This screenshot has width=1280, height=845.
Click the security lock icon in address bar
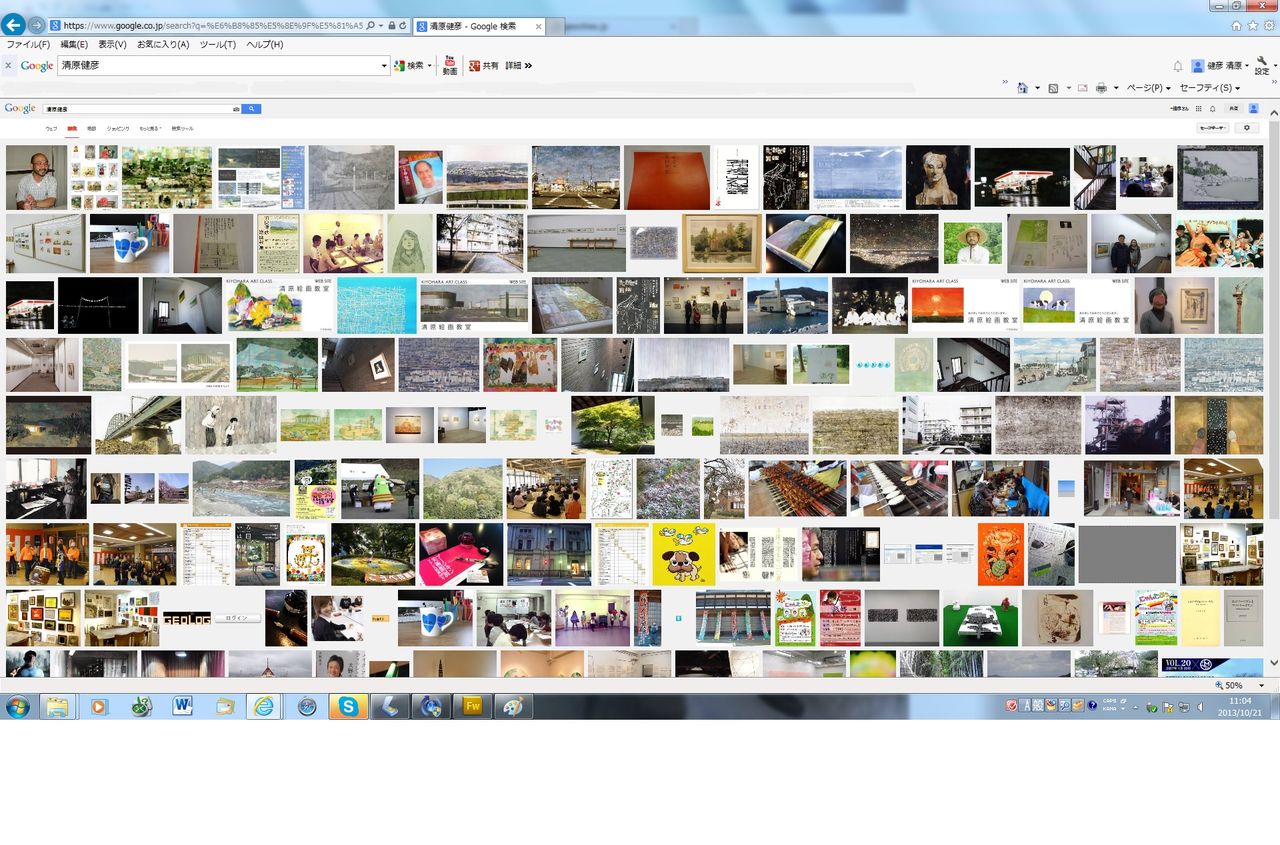coord(392,25)
